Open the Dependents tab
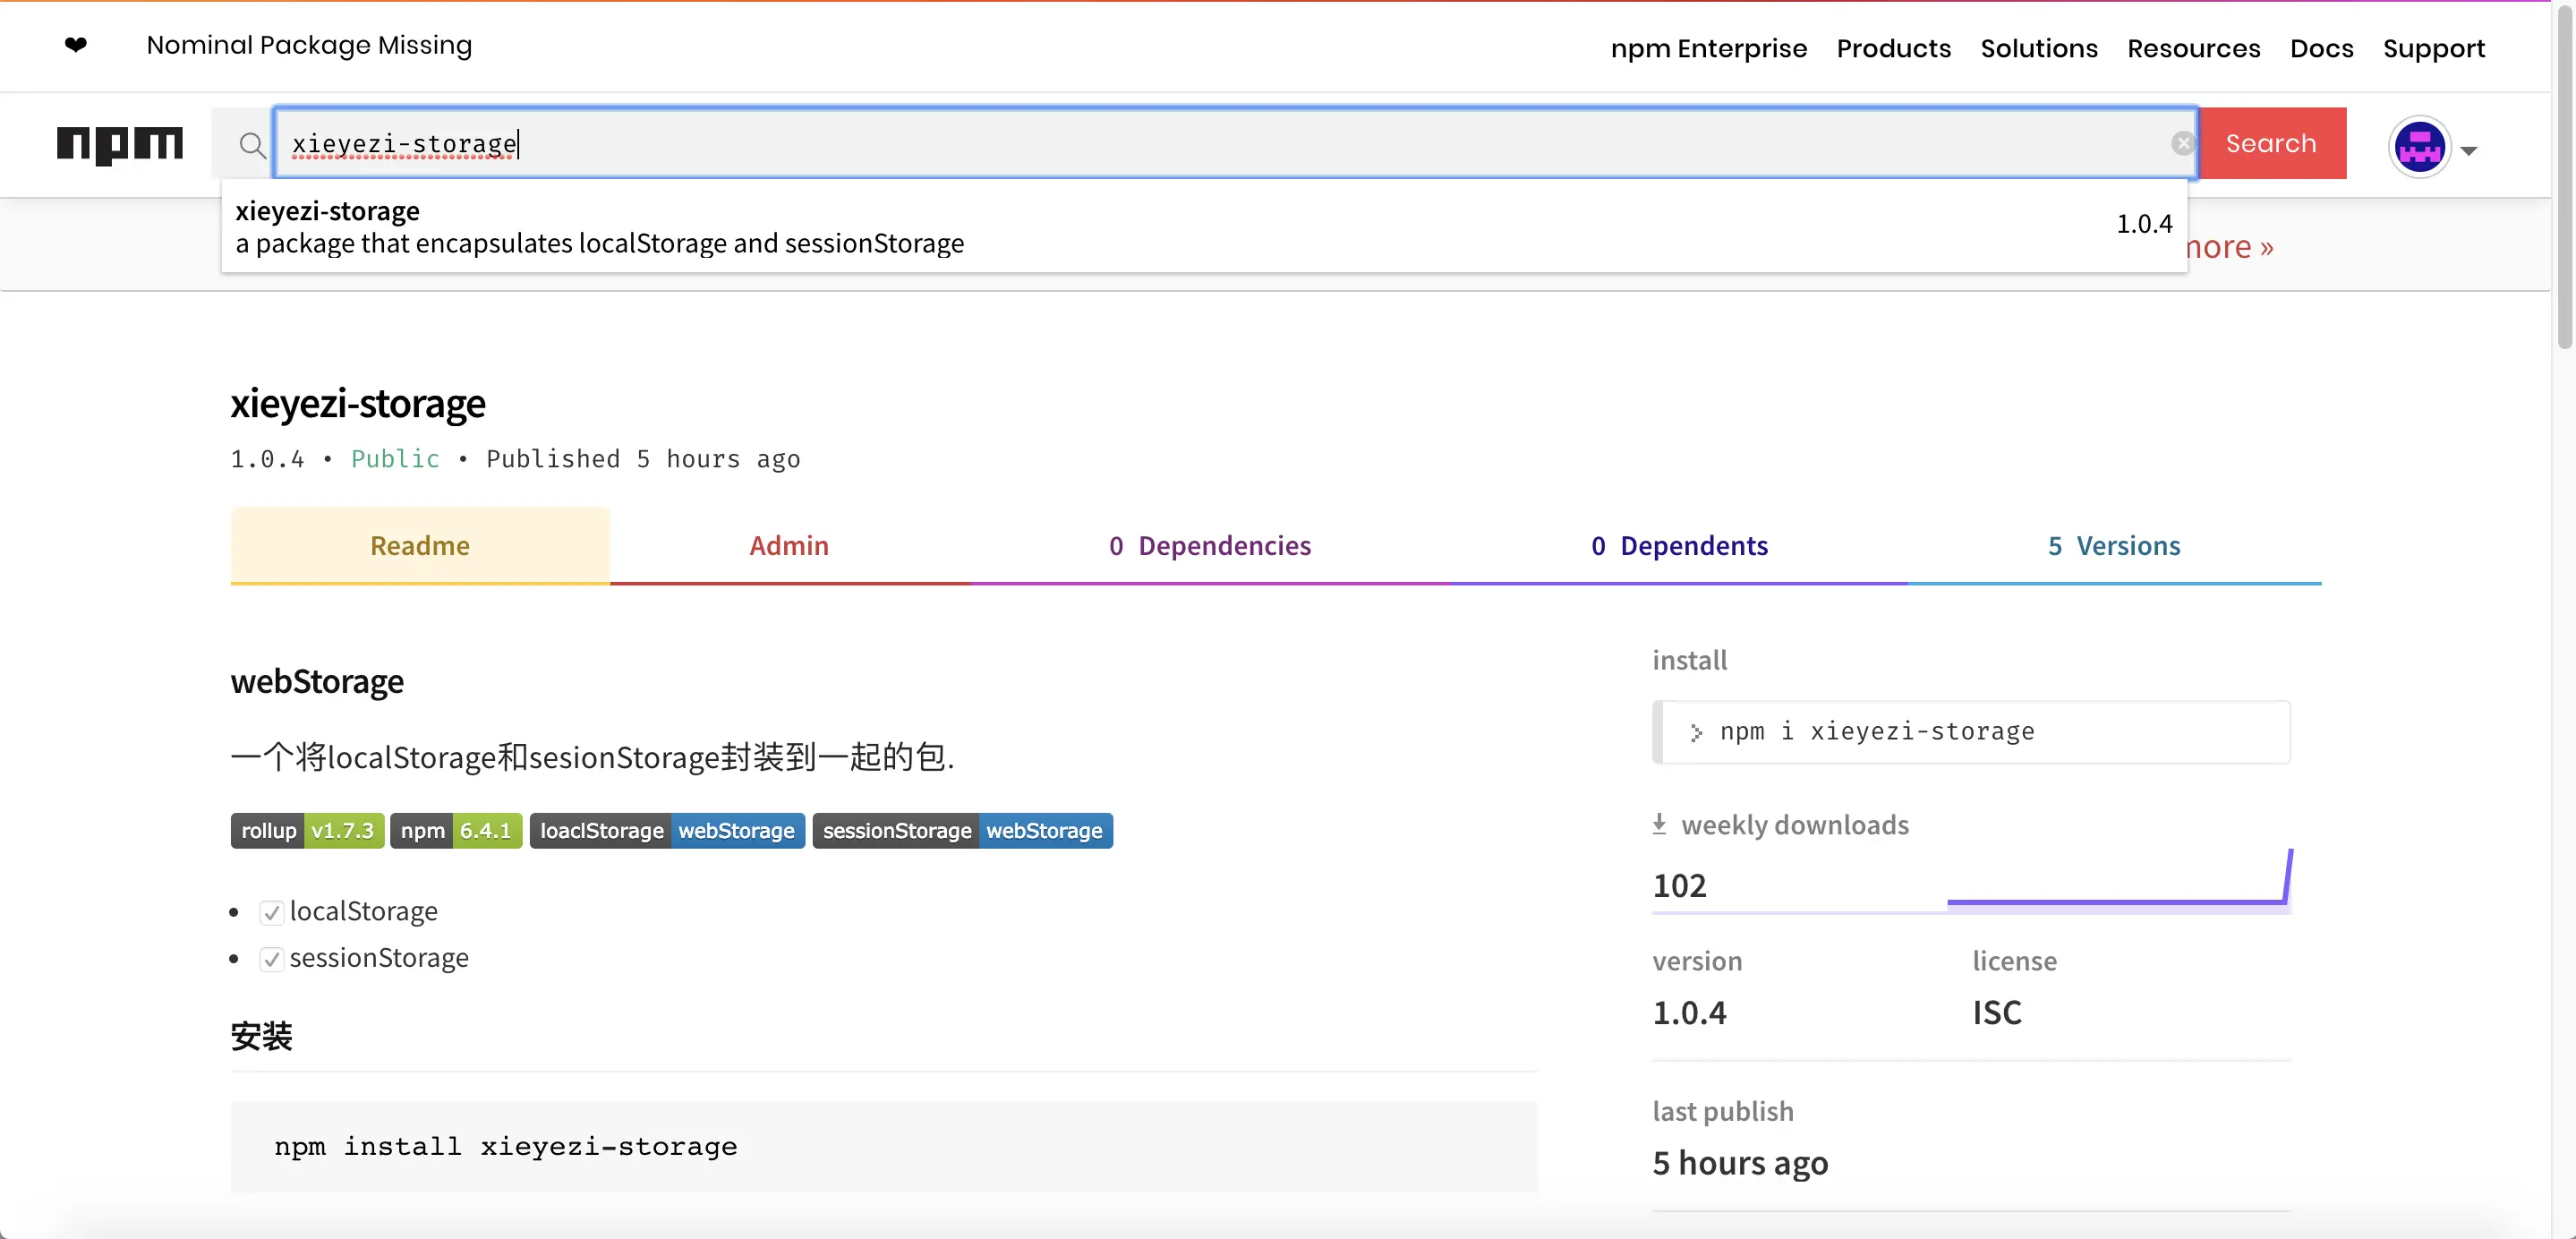Viewport: 2576px width, 1239px height. pos(1679,545)
